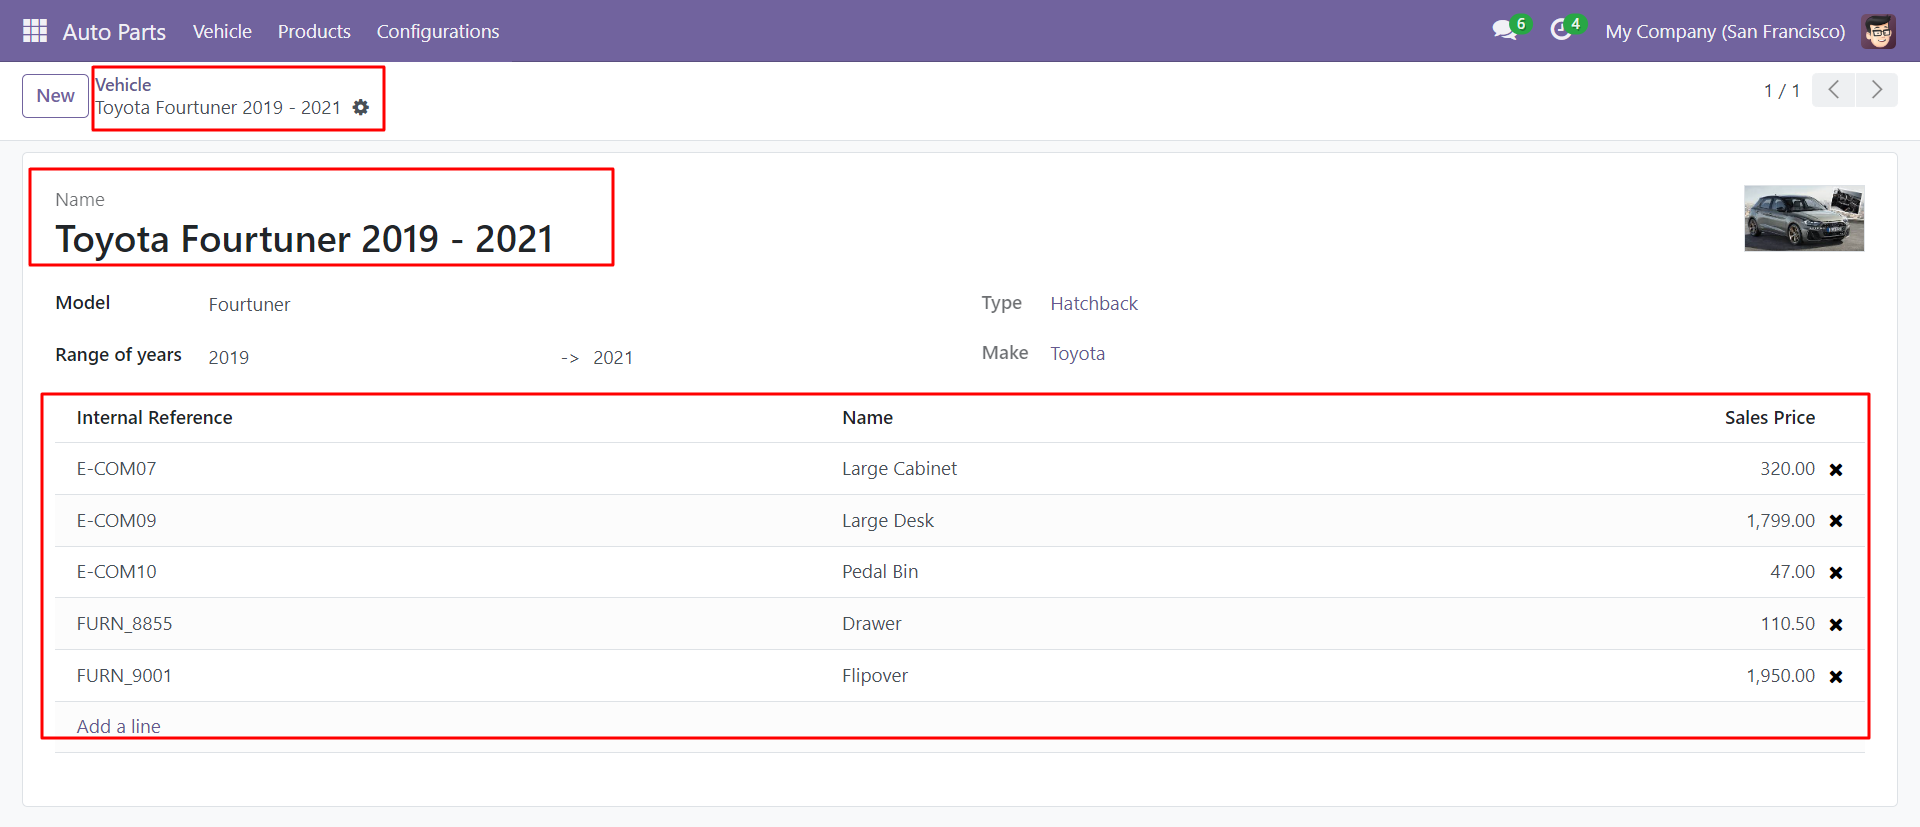1920x827 pixels.
Task: Remove the Flipover line
Action: tap(1835, 677)
